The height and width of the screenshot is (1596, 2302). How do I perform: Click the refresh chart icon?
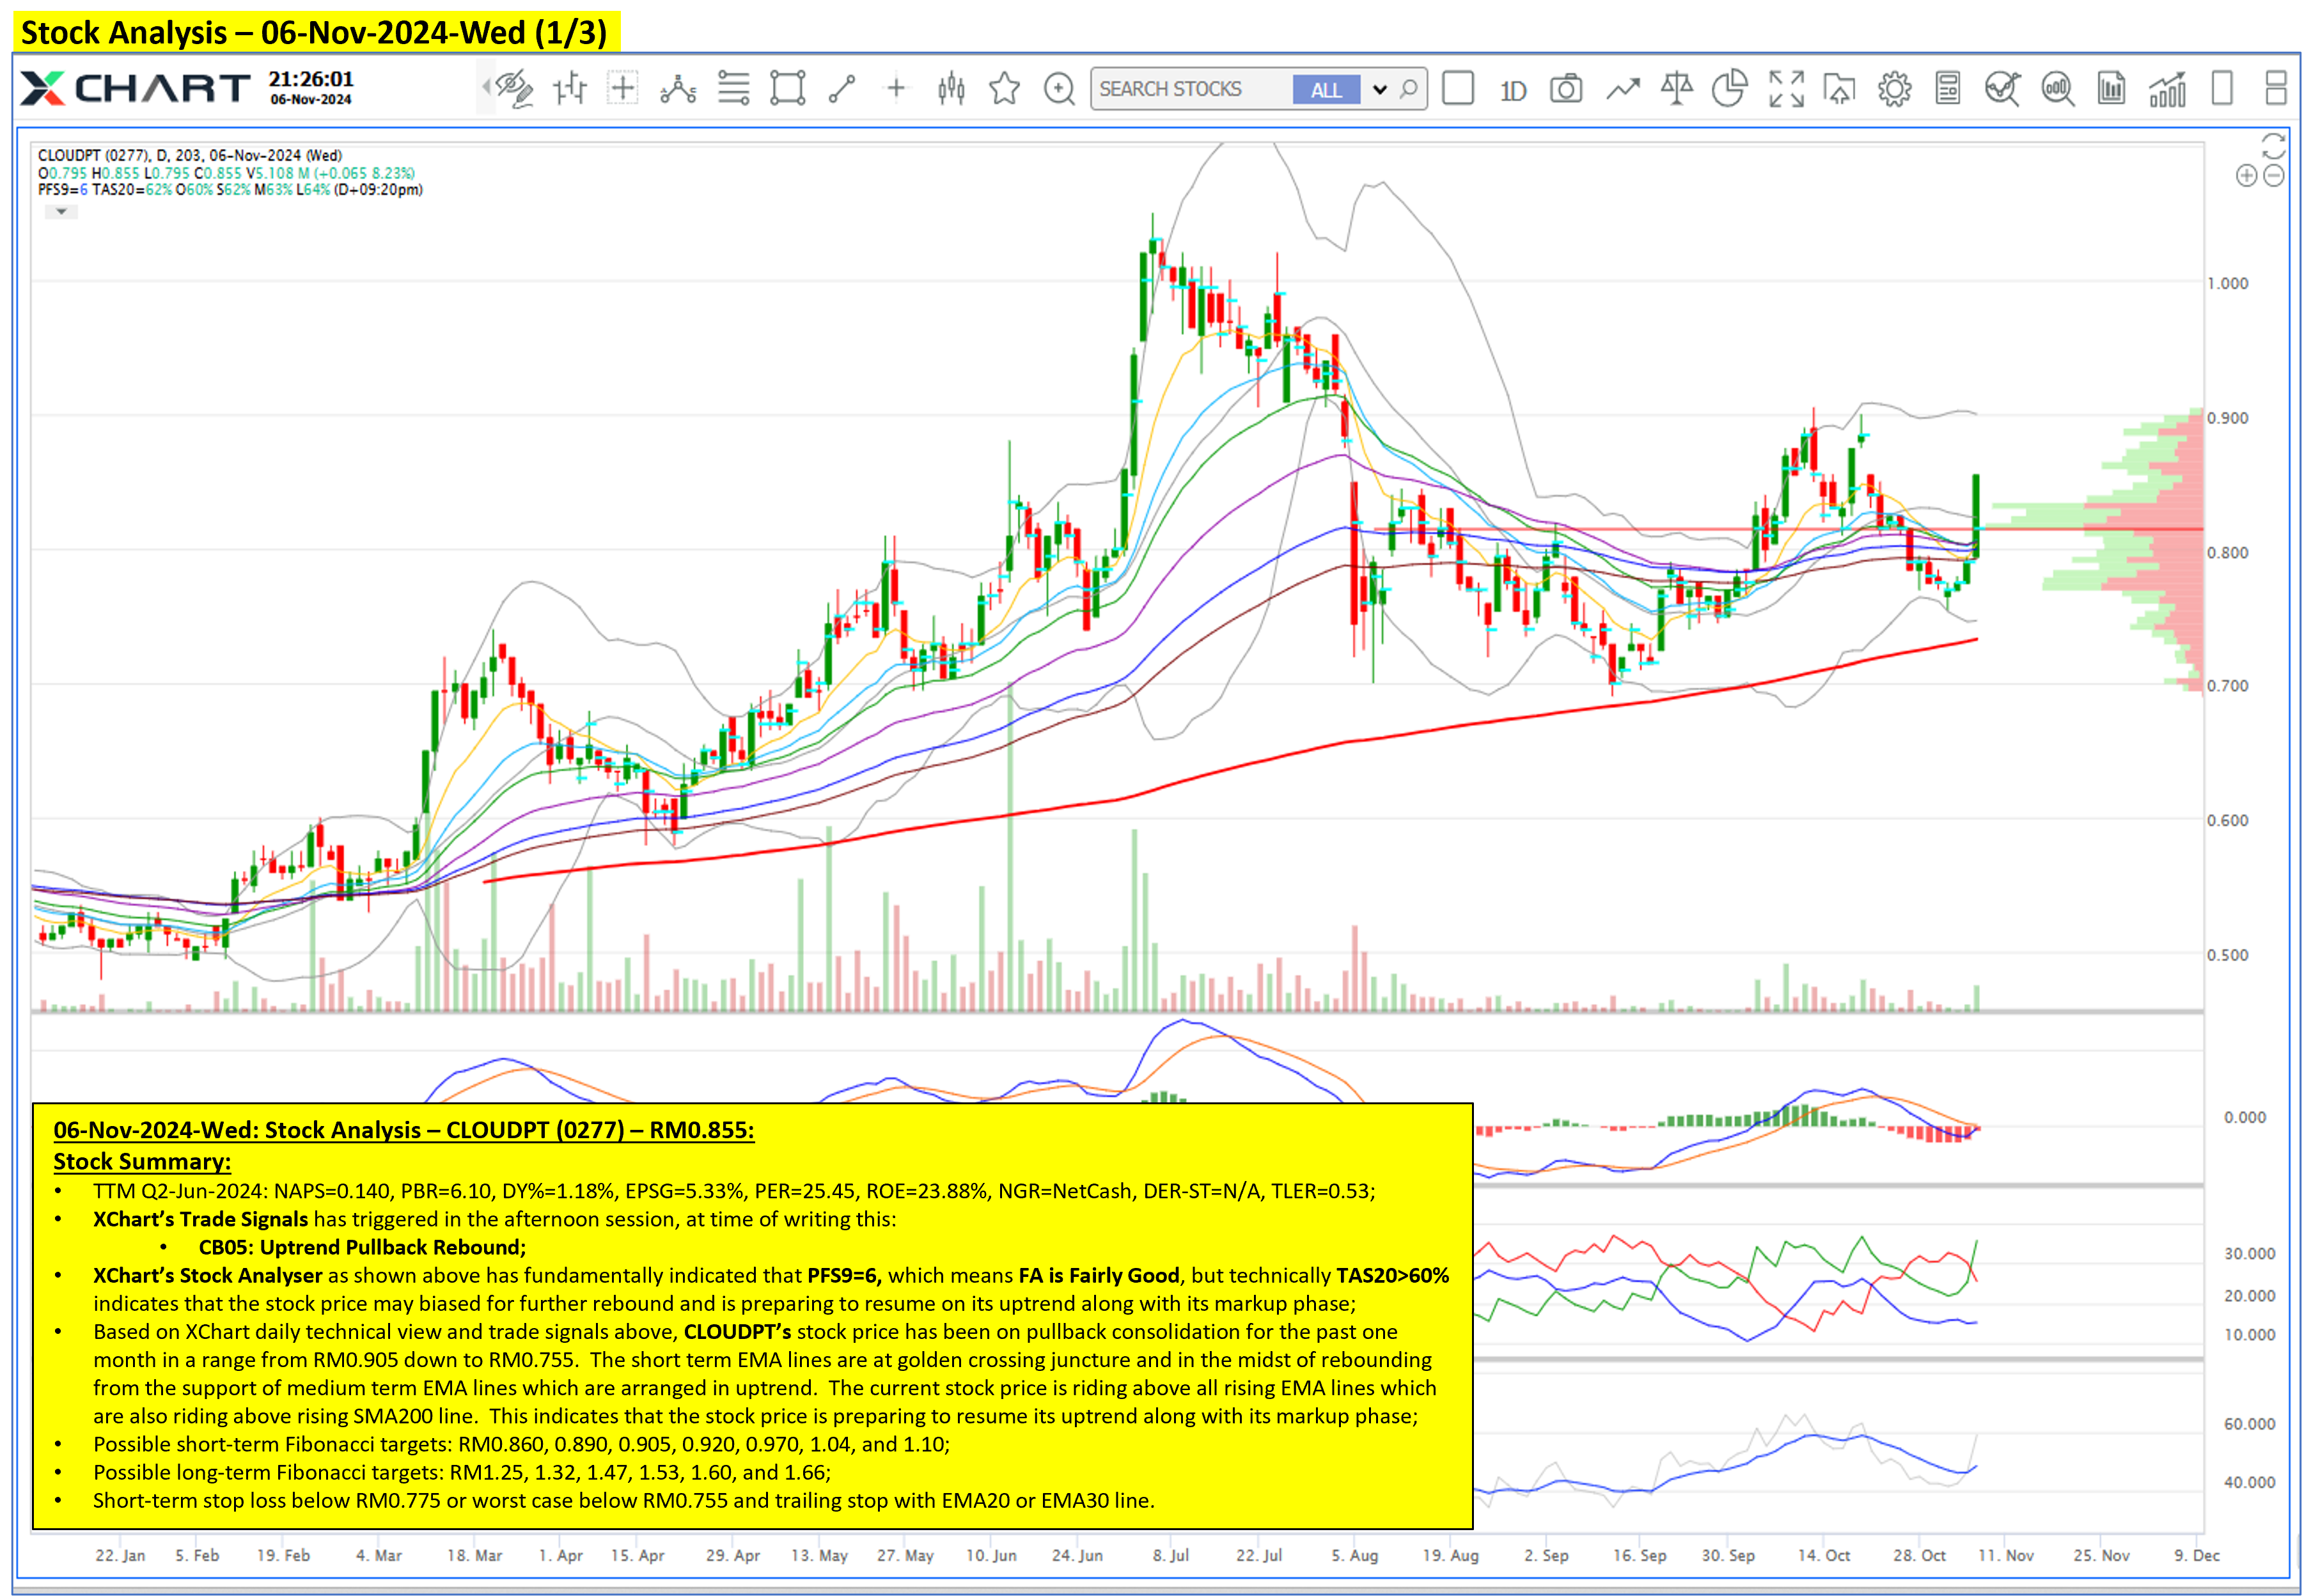click(2273, 146)
